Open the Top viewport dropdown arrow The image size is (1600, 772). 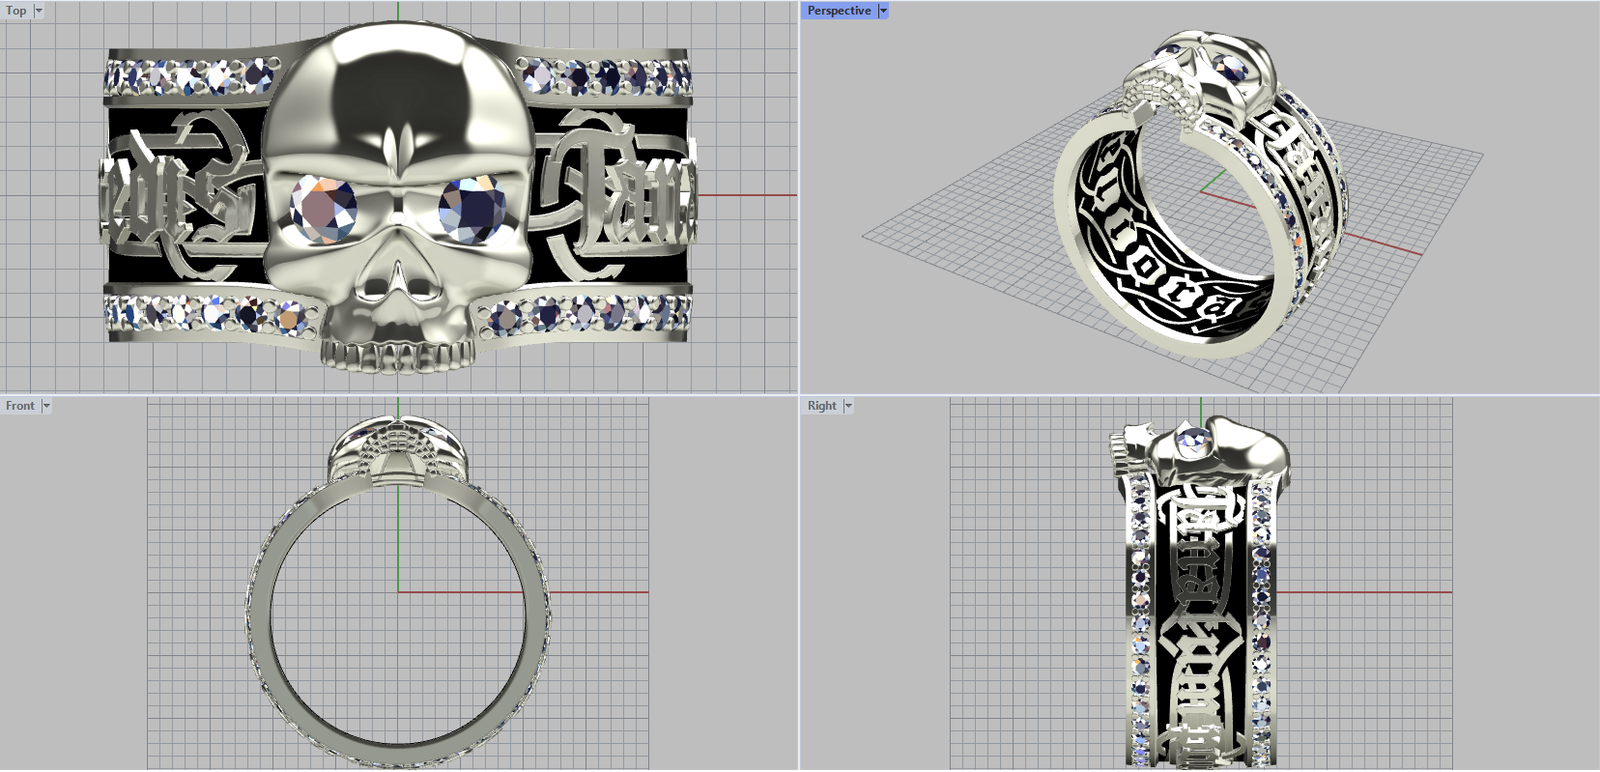pos(39,11)
